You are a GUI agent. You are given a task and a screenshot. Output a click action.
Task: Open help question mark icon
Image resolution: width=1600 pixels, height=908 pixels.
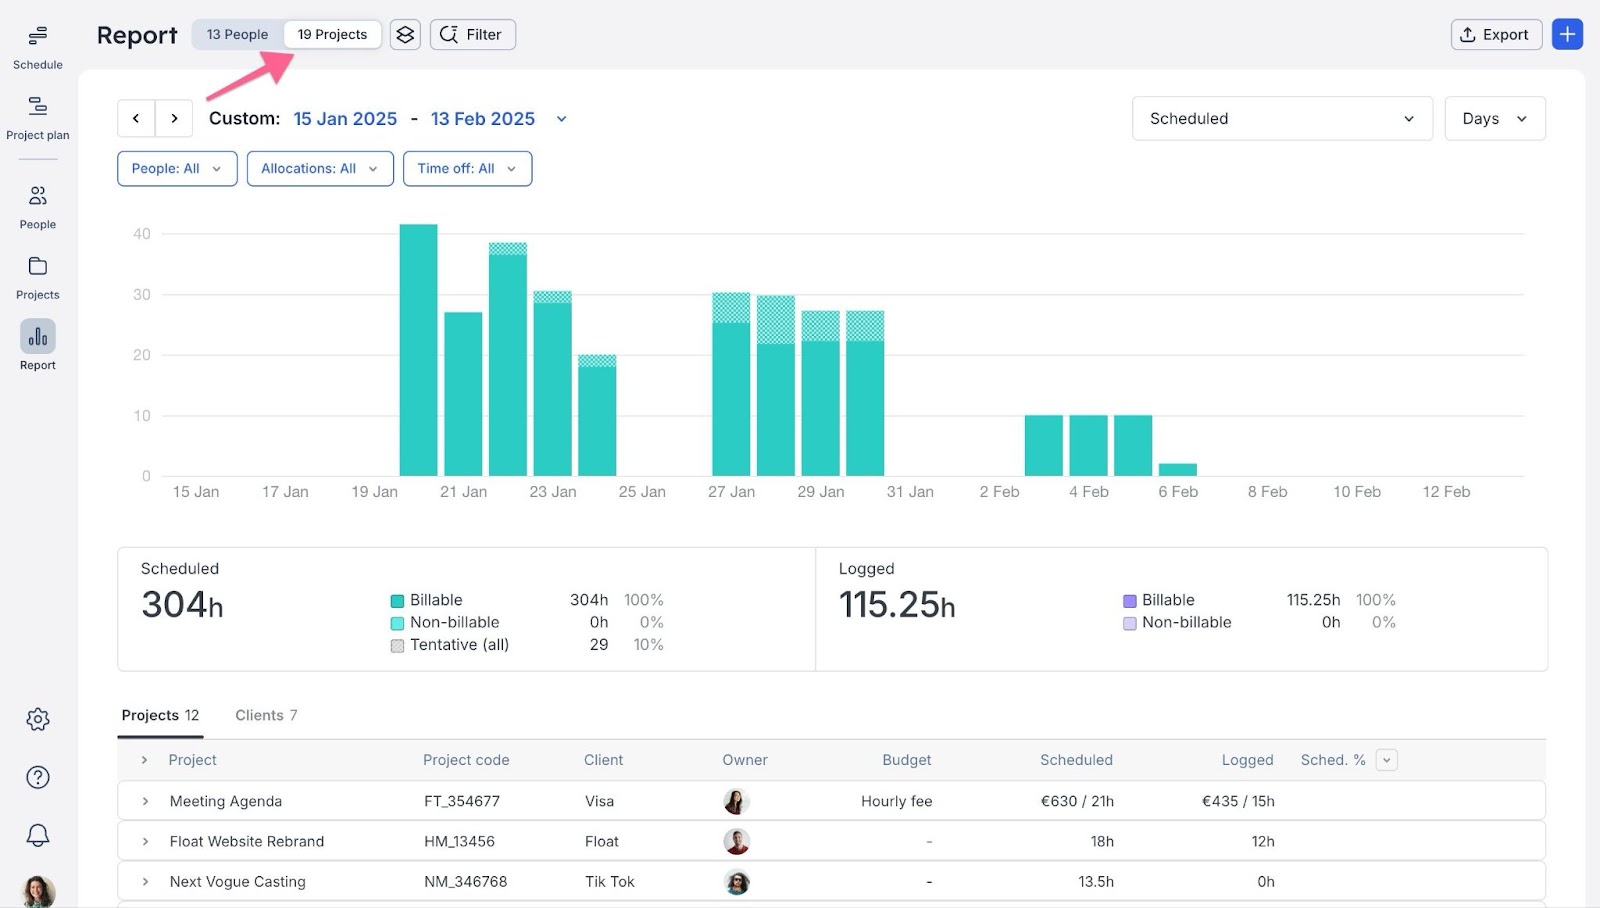pos(38,777)
